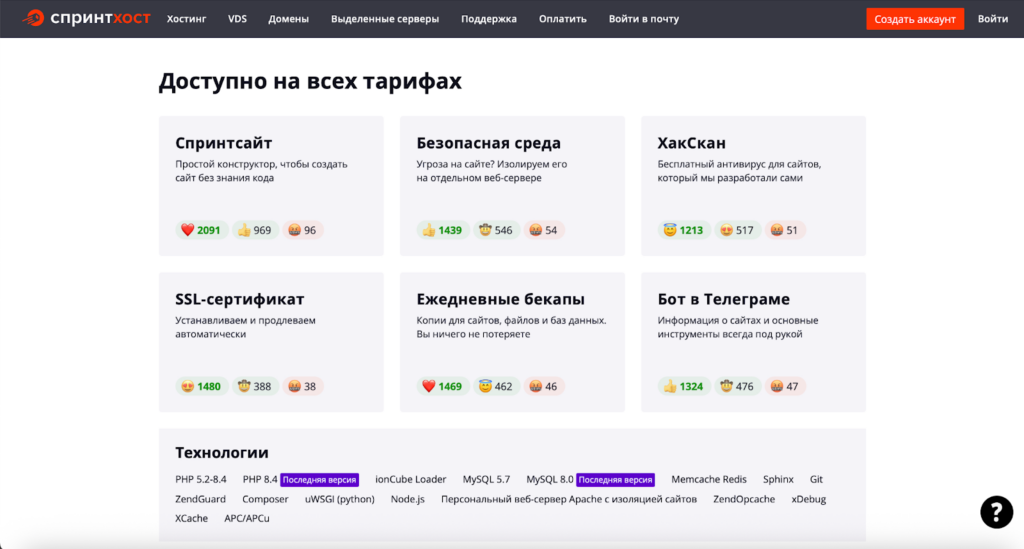Click the Бот в Телеграме card title
The width and height of the screenshot is (1024, 549).
pos(724,299)
